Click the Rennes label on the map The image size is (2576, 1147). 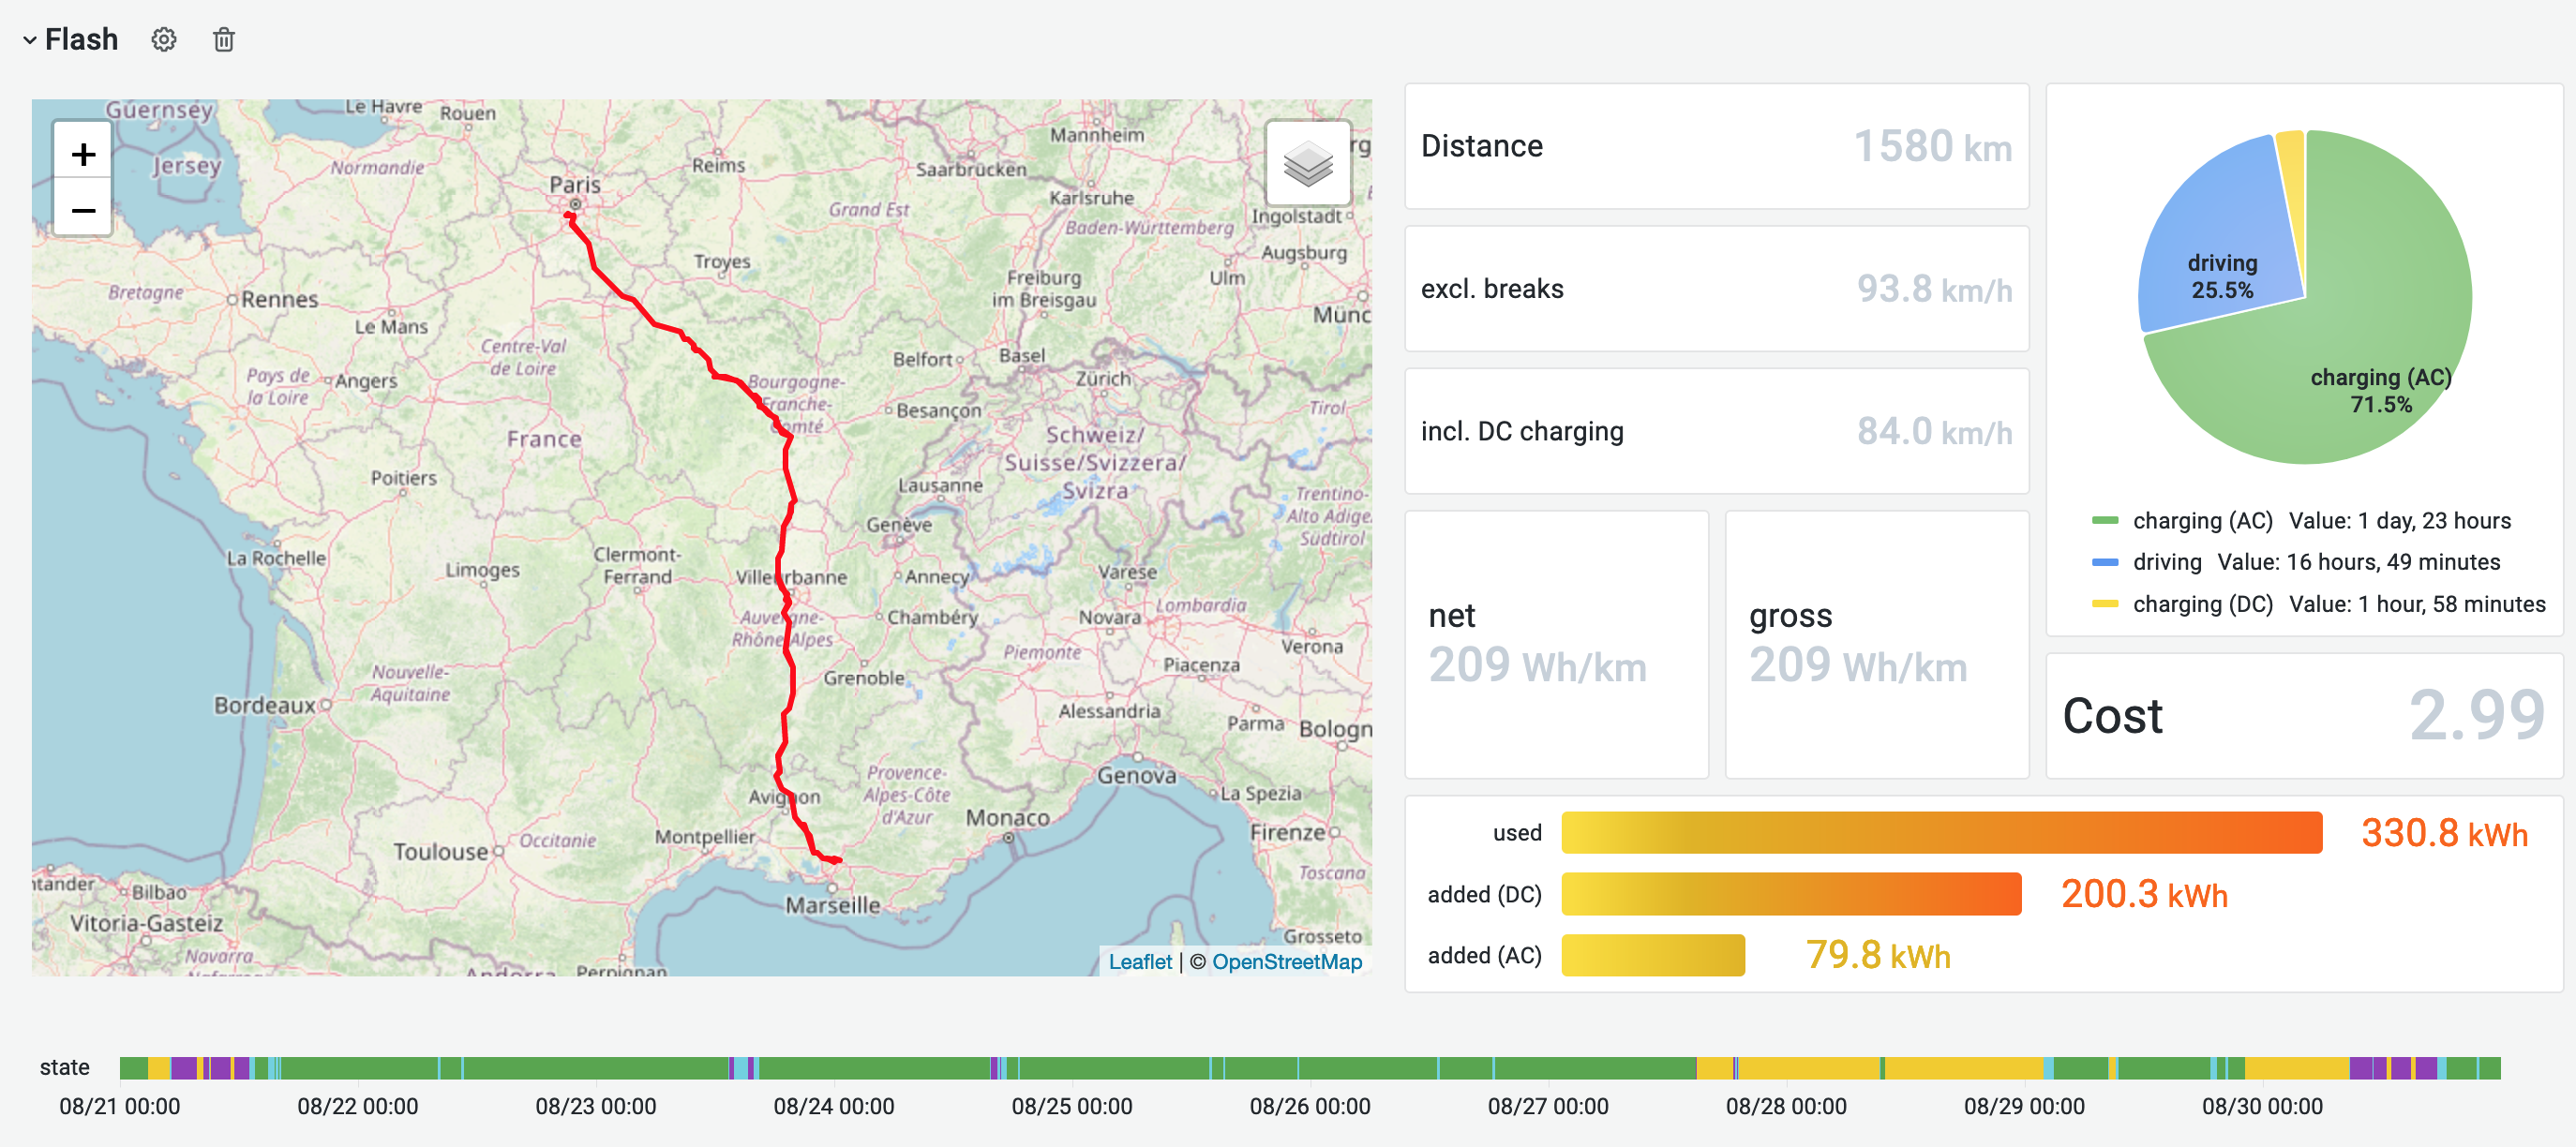[280, 299]
